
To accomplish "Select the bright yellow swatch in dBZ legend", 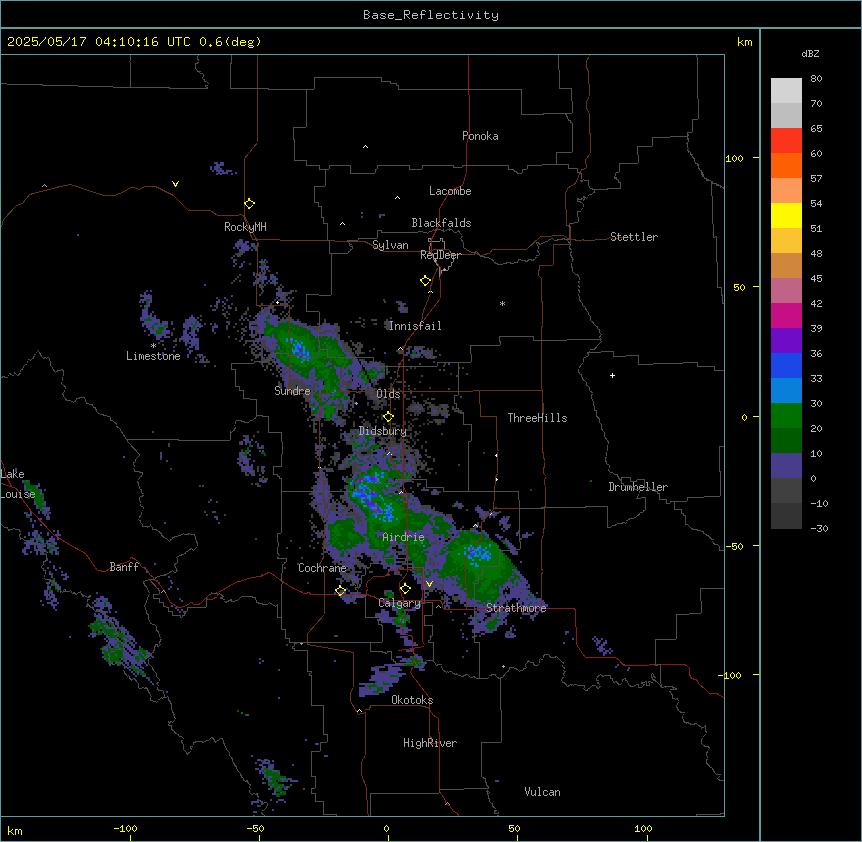I will coord(786,215).
